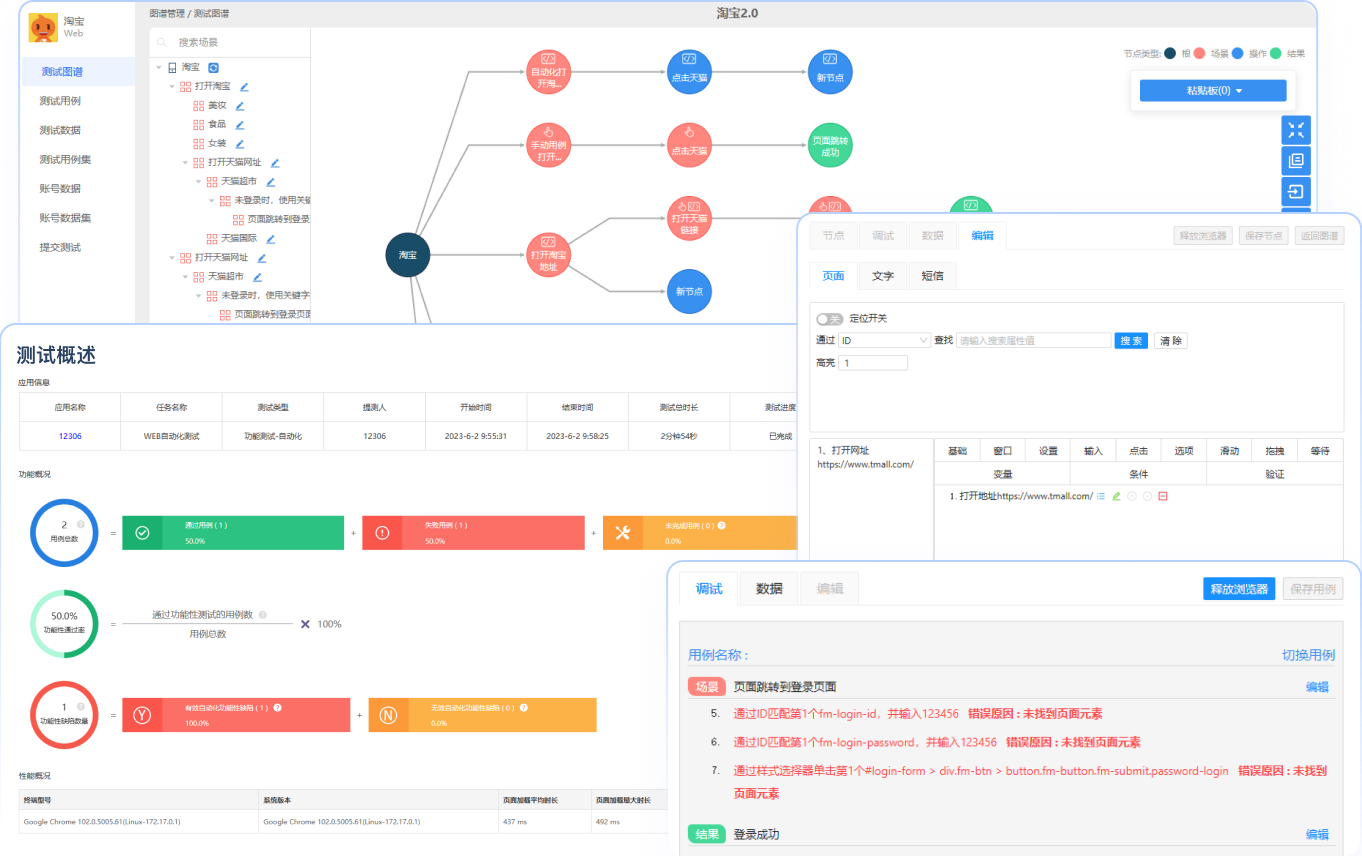
Task: Click the 清除 button
Action: coord(1170,341)
